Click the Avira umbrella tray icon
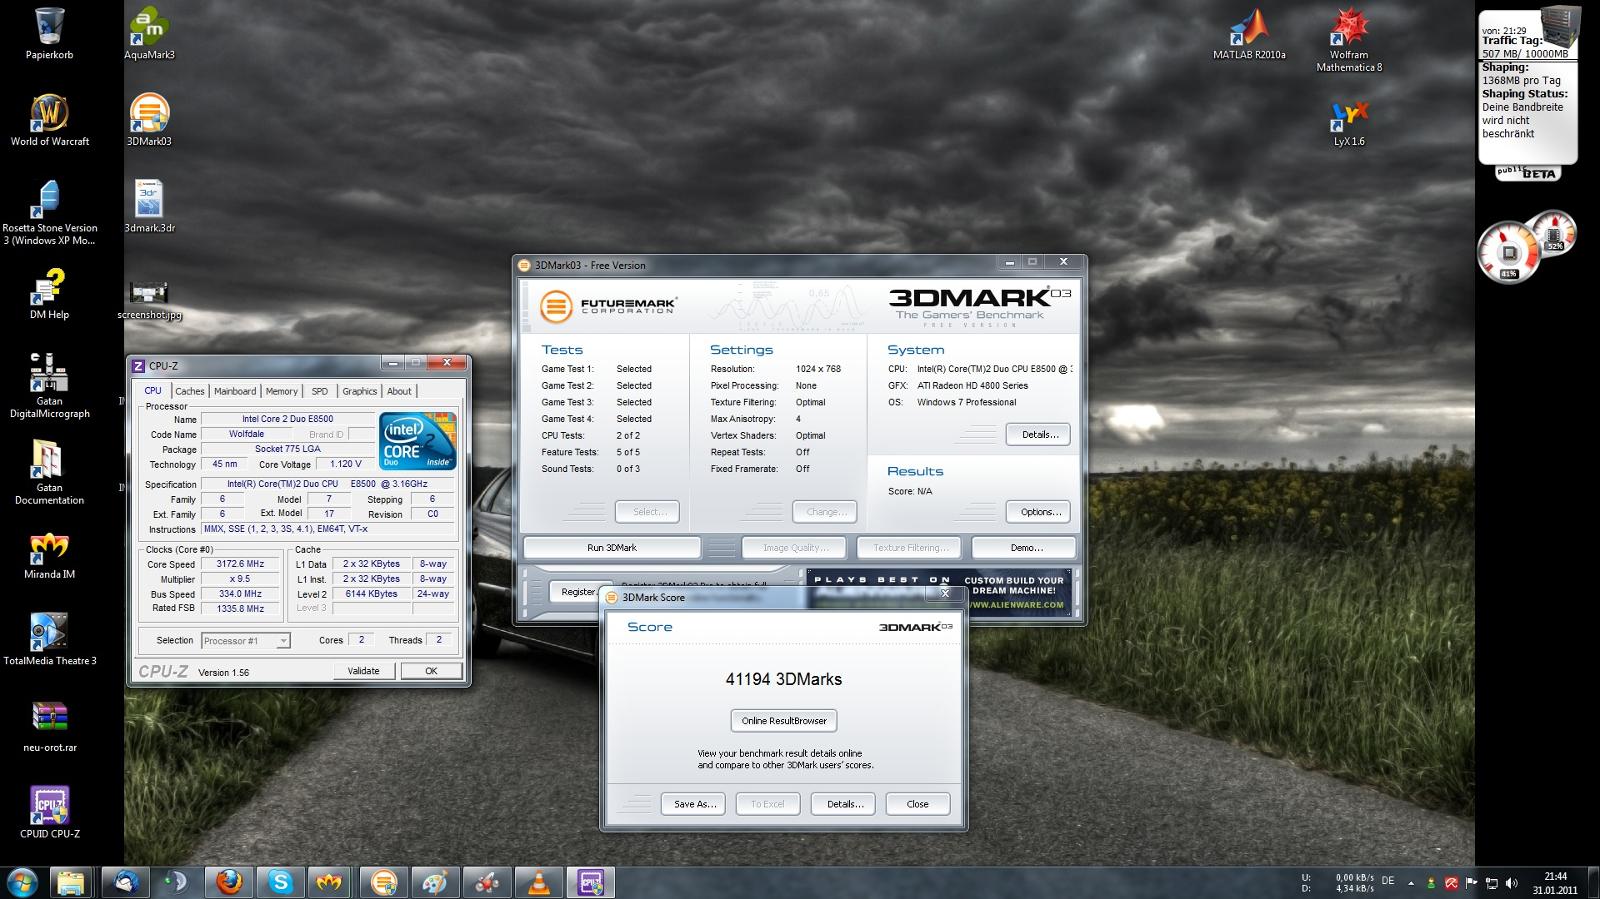 [1451, 883]
